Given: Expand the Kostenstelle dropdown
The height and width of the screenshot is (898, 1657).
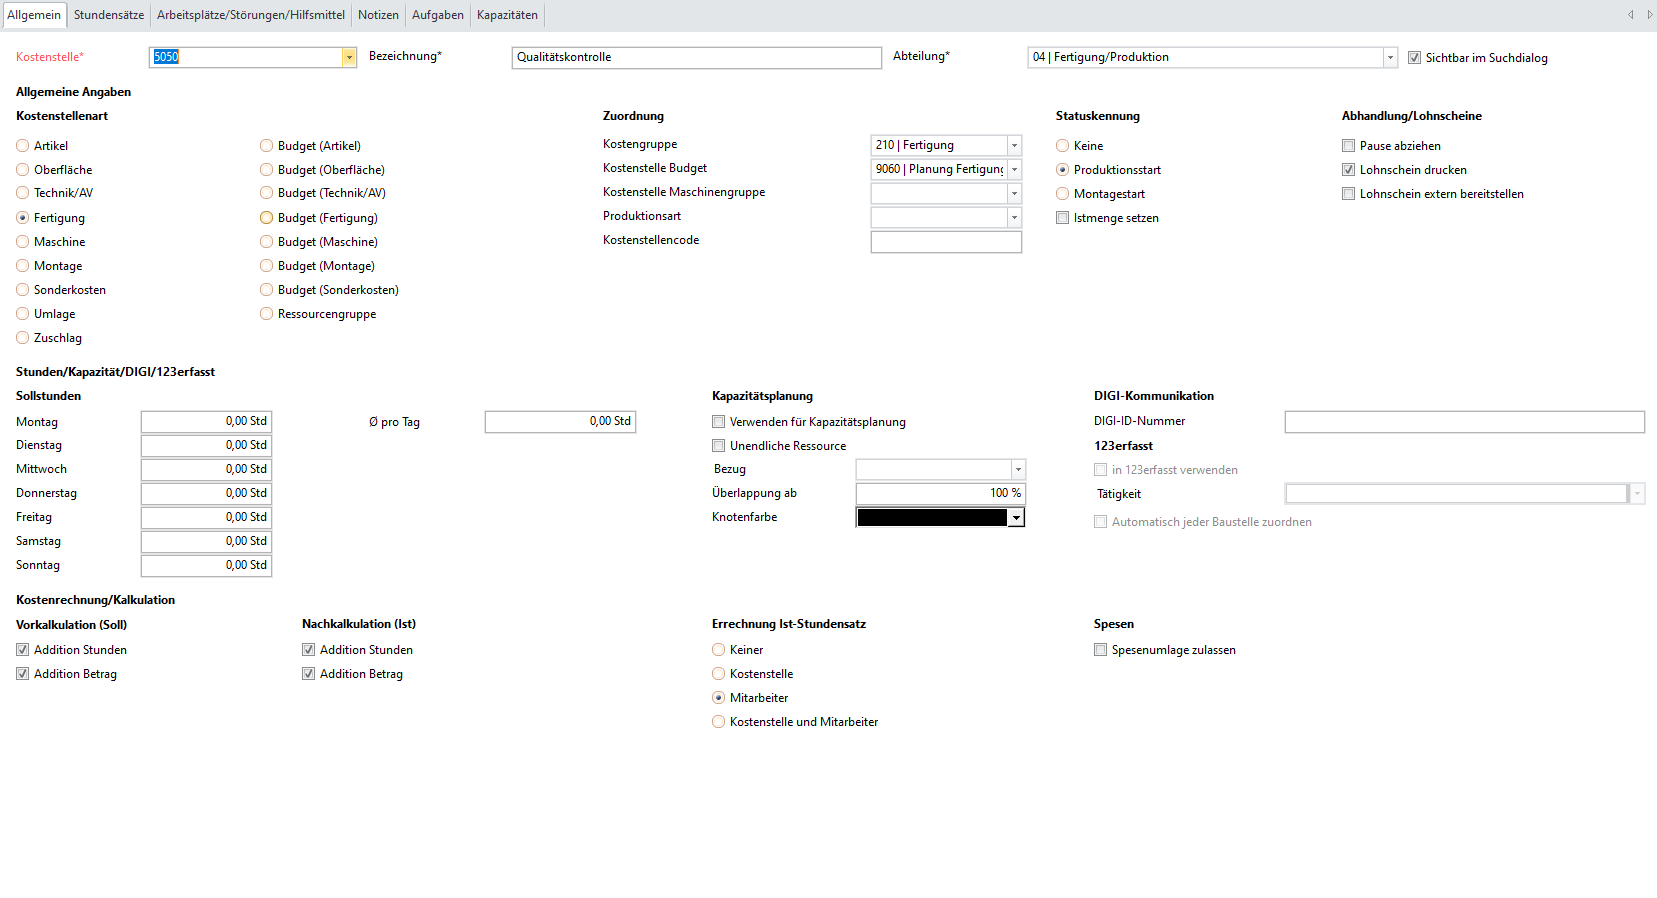Looking at the screenshot, I should [x=349, y=58].
